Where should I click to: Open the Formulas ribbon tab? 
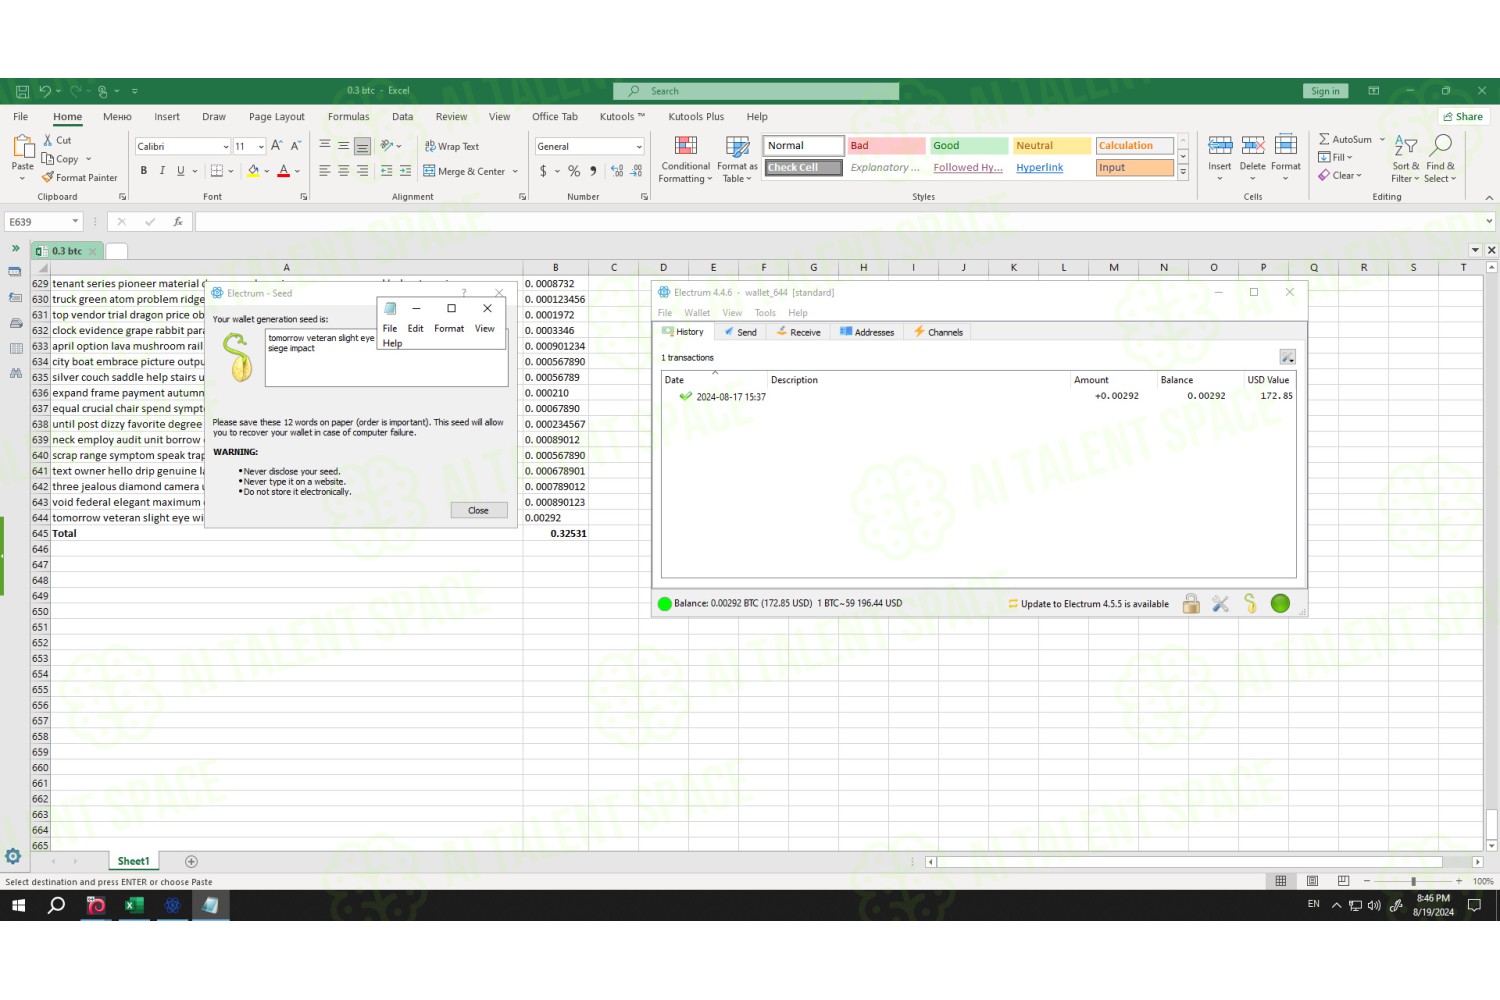pos(348,117)
